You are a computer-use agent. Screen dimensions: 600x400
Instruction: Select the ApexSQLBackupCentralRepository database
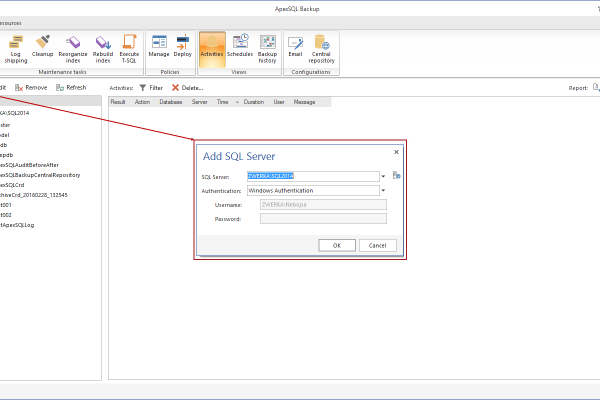coord(40,175)
